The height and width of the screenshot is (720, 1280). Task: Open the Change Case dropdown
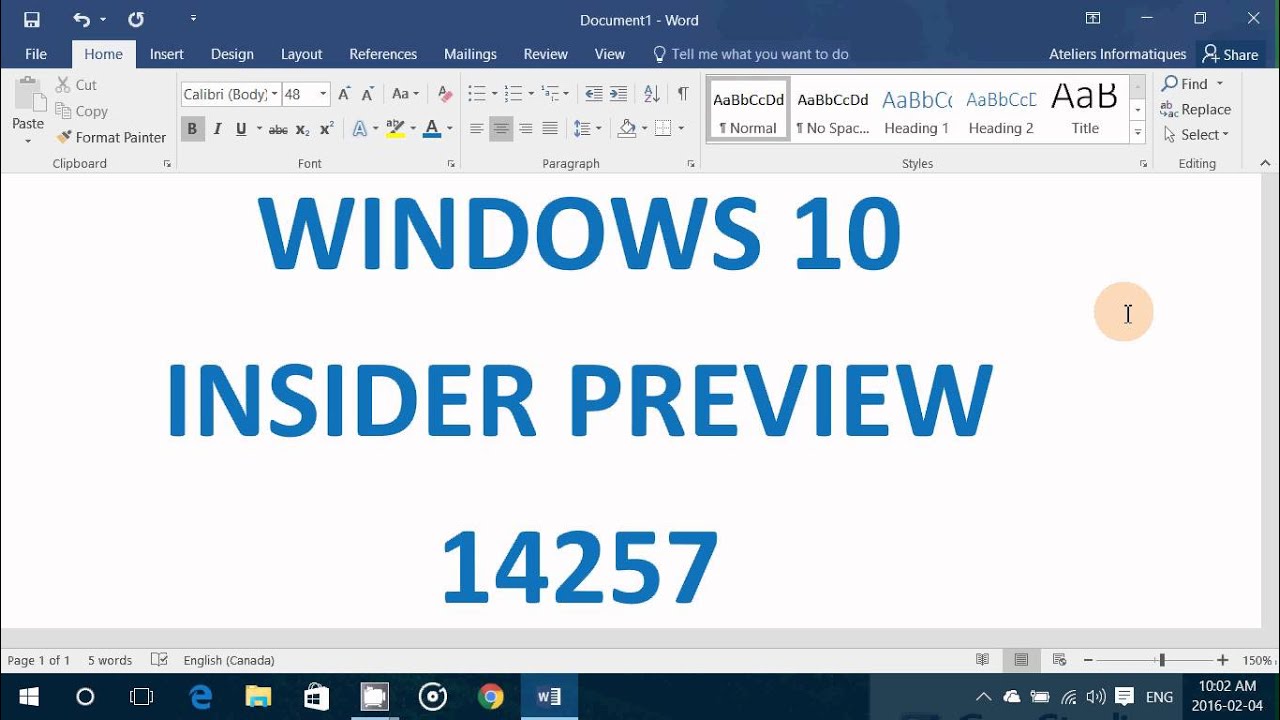[x=405, y=94]
